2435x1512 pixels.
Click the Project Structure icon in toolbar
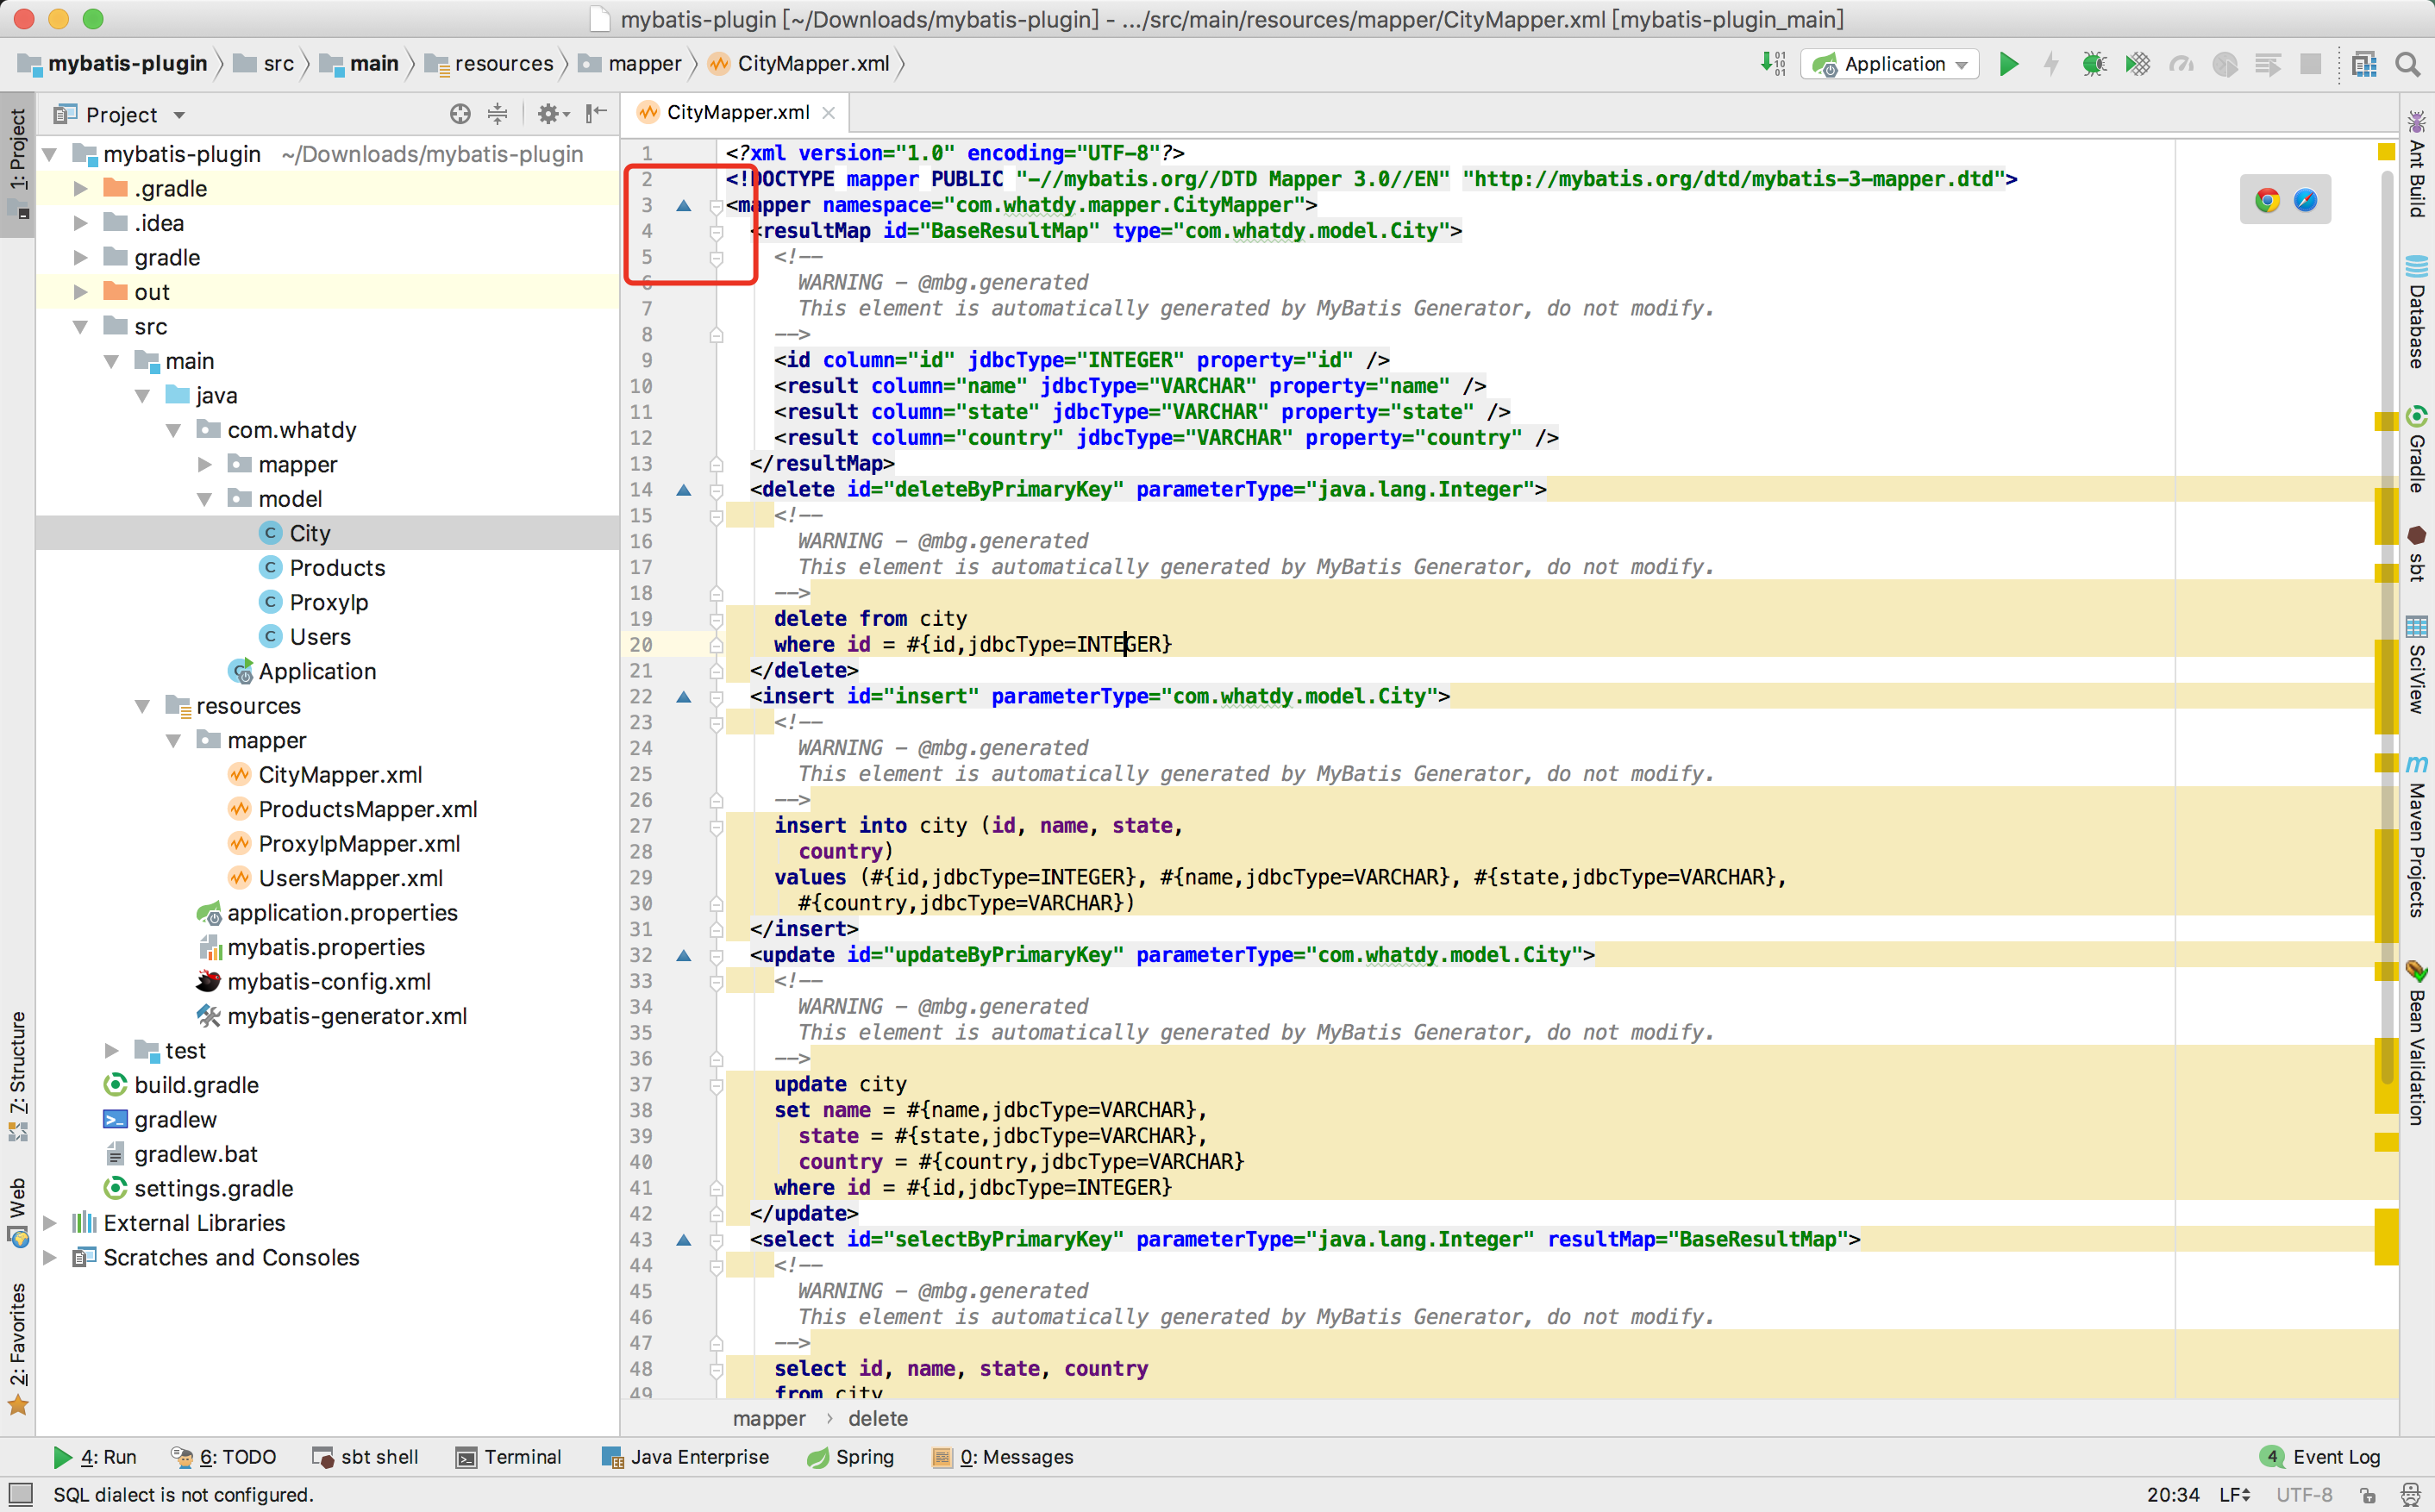[2364, 64]
